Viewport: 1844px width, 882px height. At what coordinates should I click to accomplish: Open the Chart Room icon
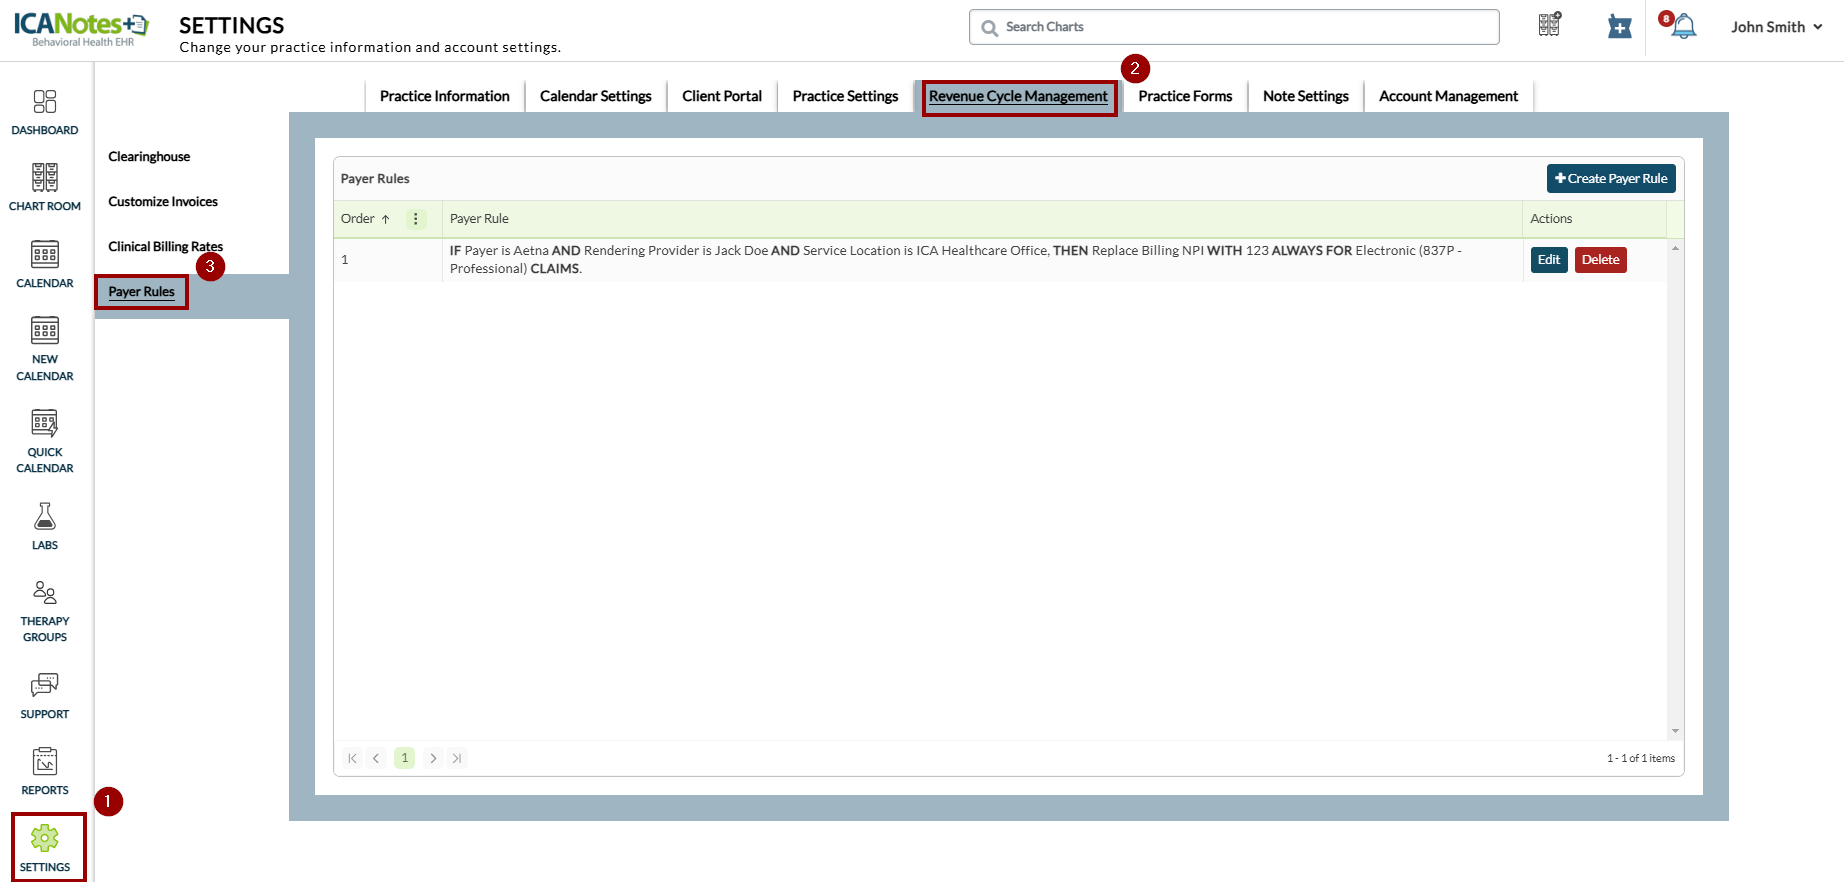[45, 187]
